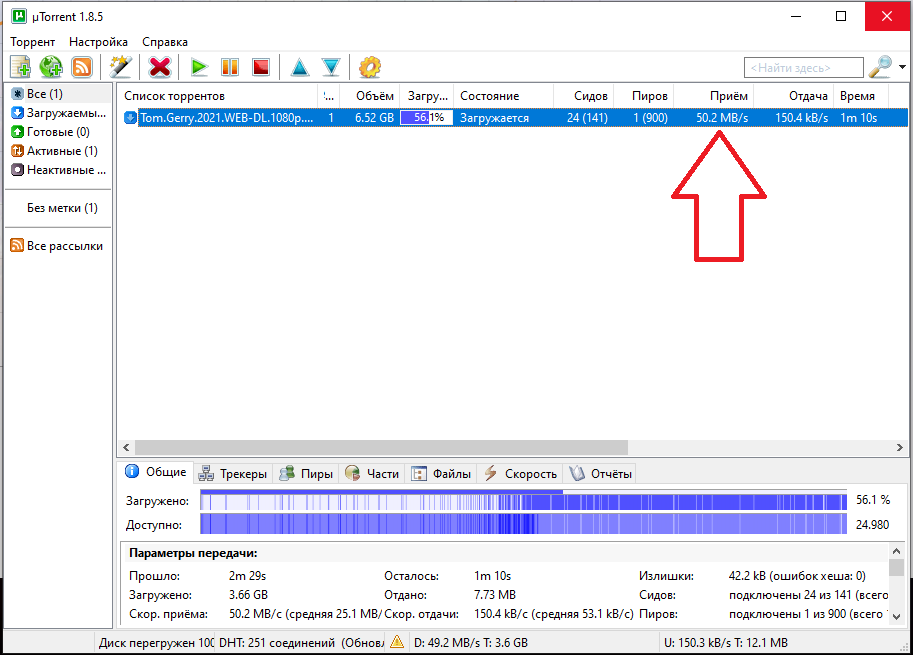Click the Create New Torrent wand icon
The width and height of the screenshot is (913, 655).
(x=121, y=67)
